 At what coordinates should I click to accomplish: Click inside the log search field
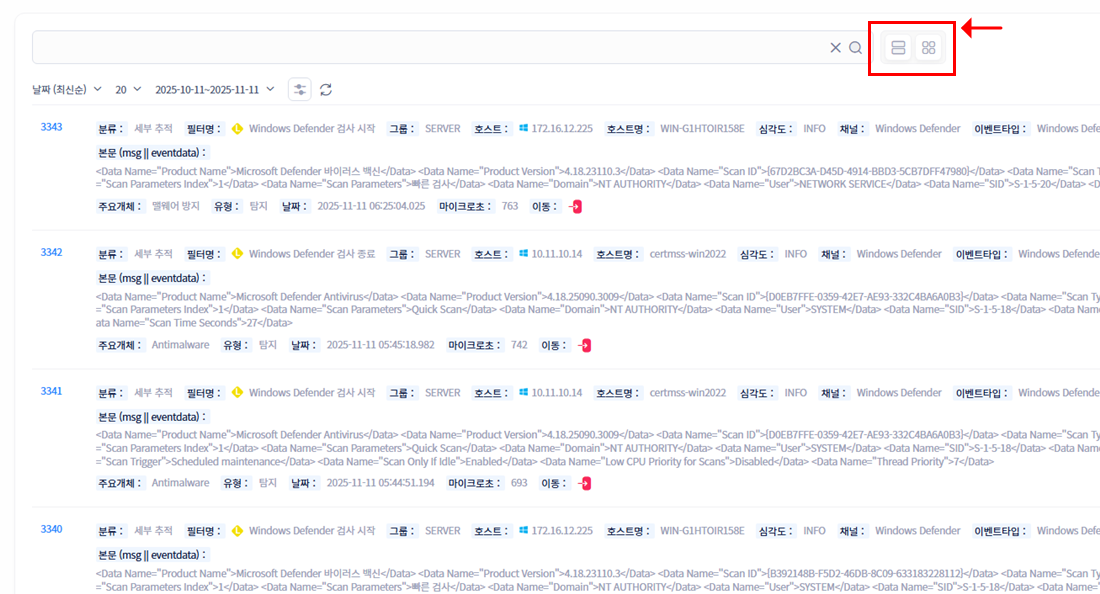point(430,48)
